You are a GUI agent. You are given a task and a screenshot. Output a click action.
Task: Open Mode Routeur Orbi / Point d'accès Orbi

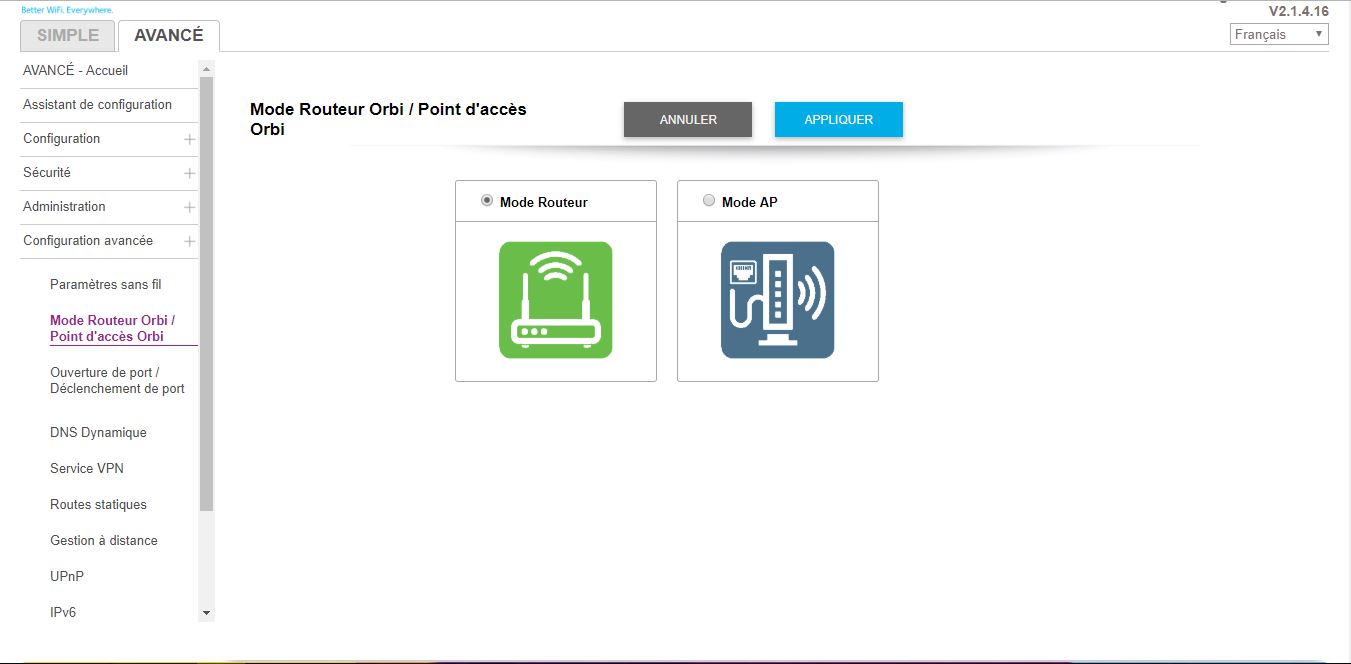pyautogui.click(x=113, y=328)
